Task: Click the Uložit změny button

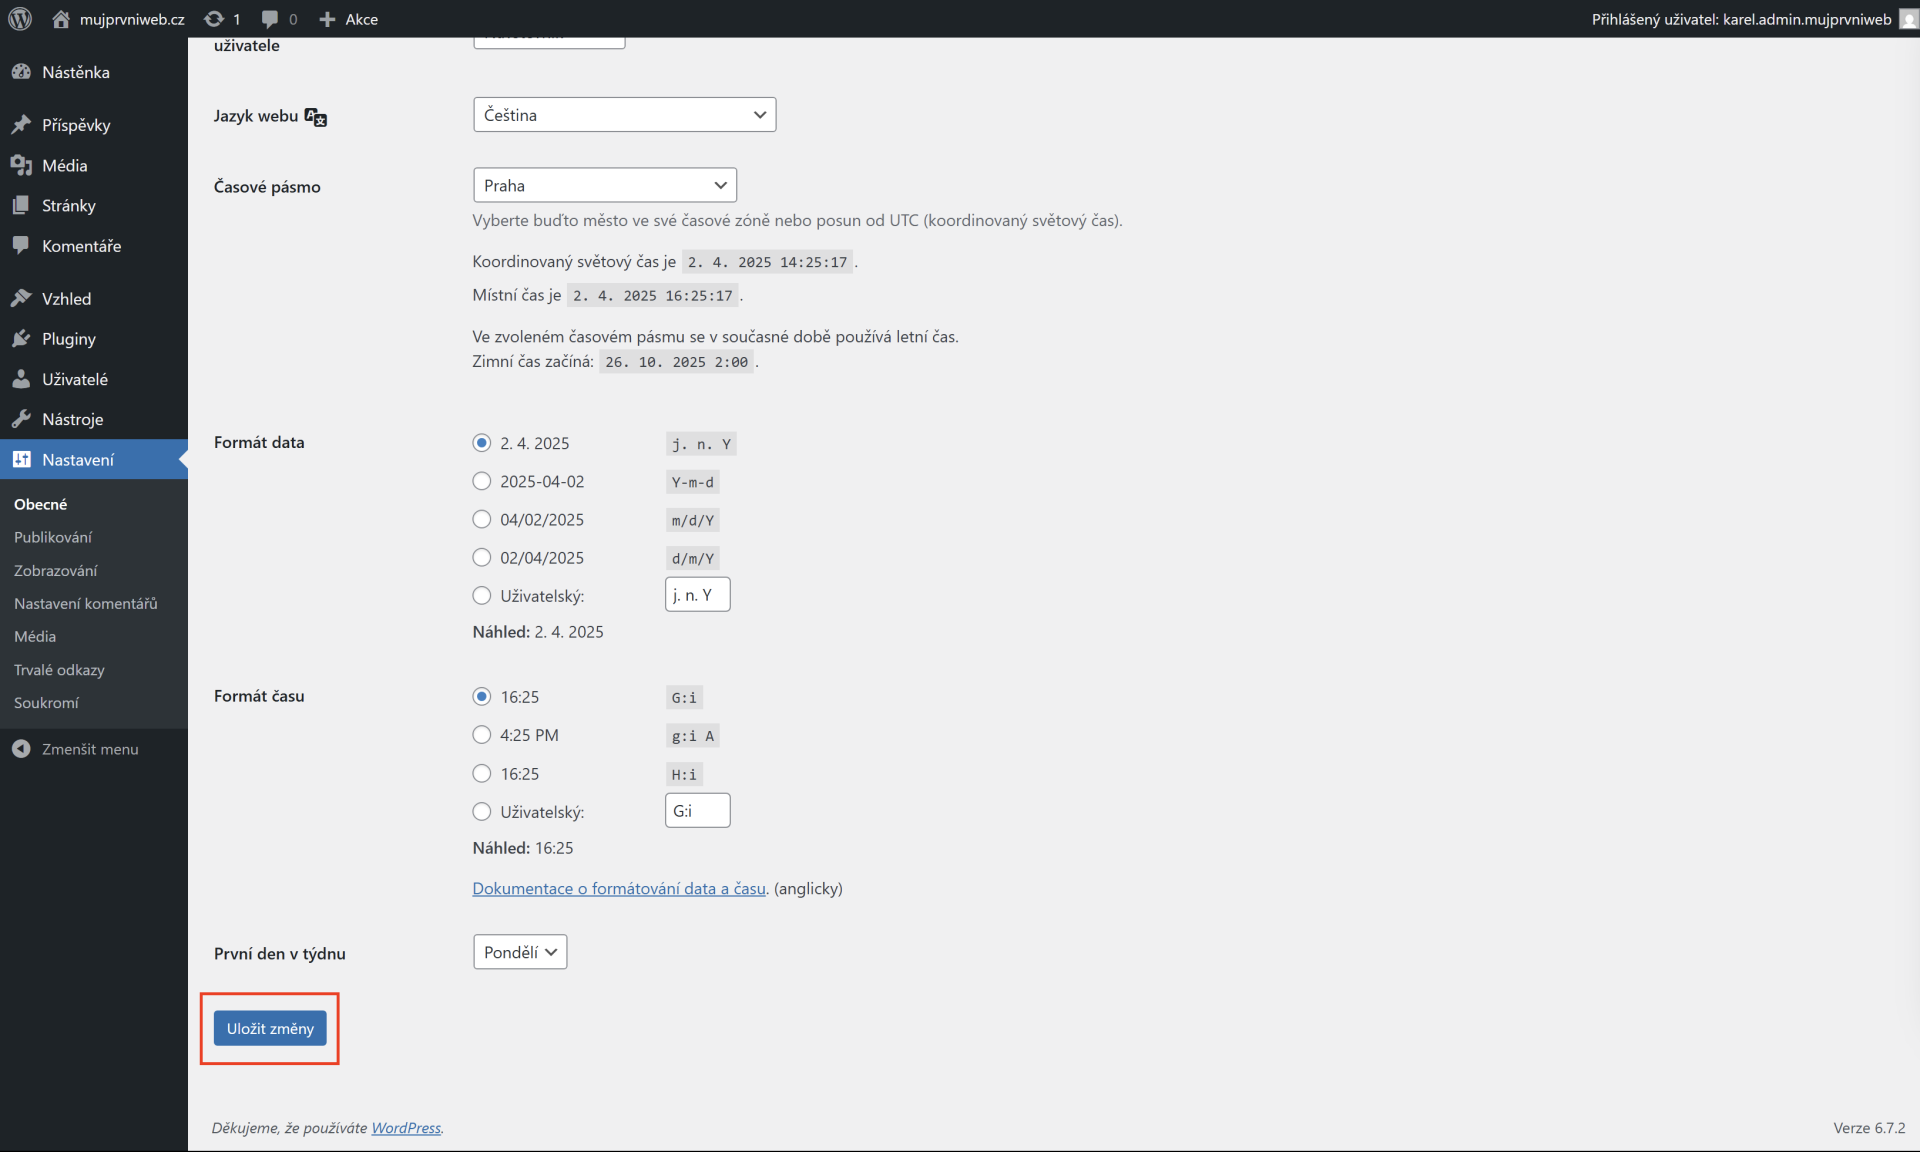Action: pos(269,1027)
